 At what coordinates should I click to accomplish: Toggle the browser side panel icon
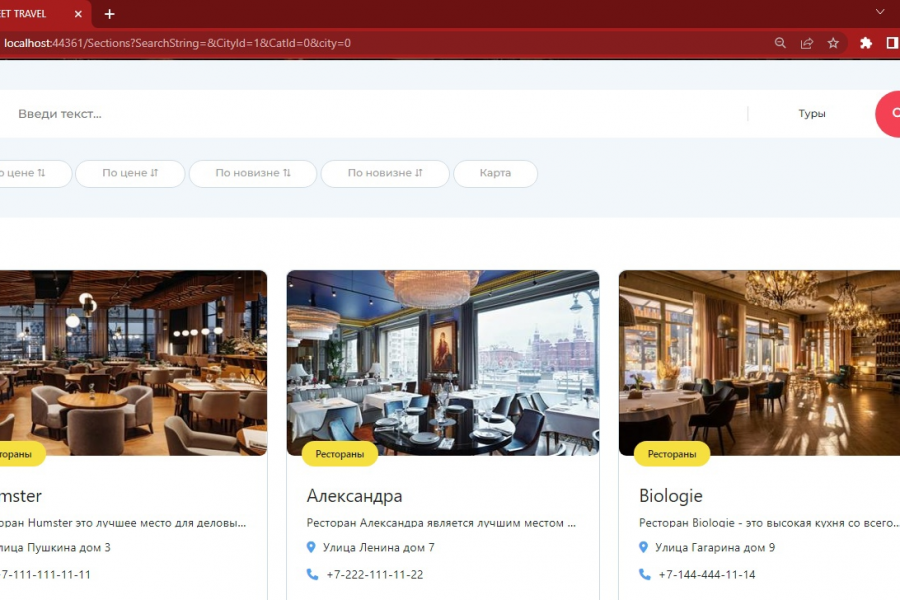pos(892,43)
